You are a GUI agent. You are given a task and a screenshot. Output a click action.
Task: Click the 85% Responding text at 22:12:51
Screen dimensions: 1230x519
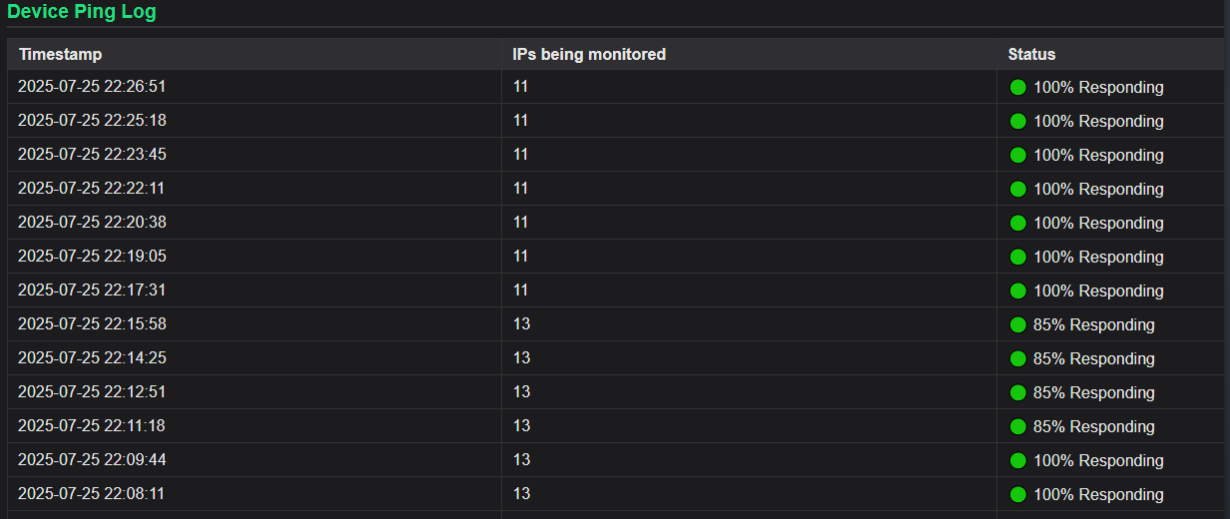(x=1094, y=393)
